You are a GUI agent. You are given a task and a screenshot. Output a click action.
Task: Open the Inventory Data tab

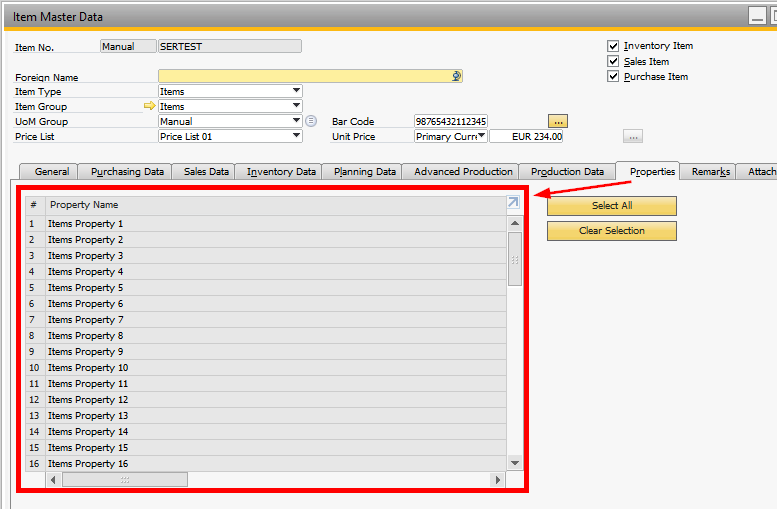pos(281,172)
